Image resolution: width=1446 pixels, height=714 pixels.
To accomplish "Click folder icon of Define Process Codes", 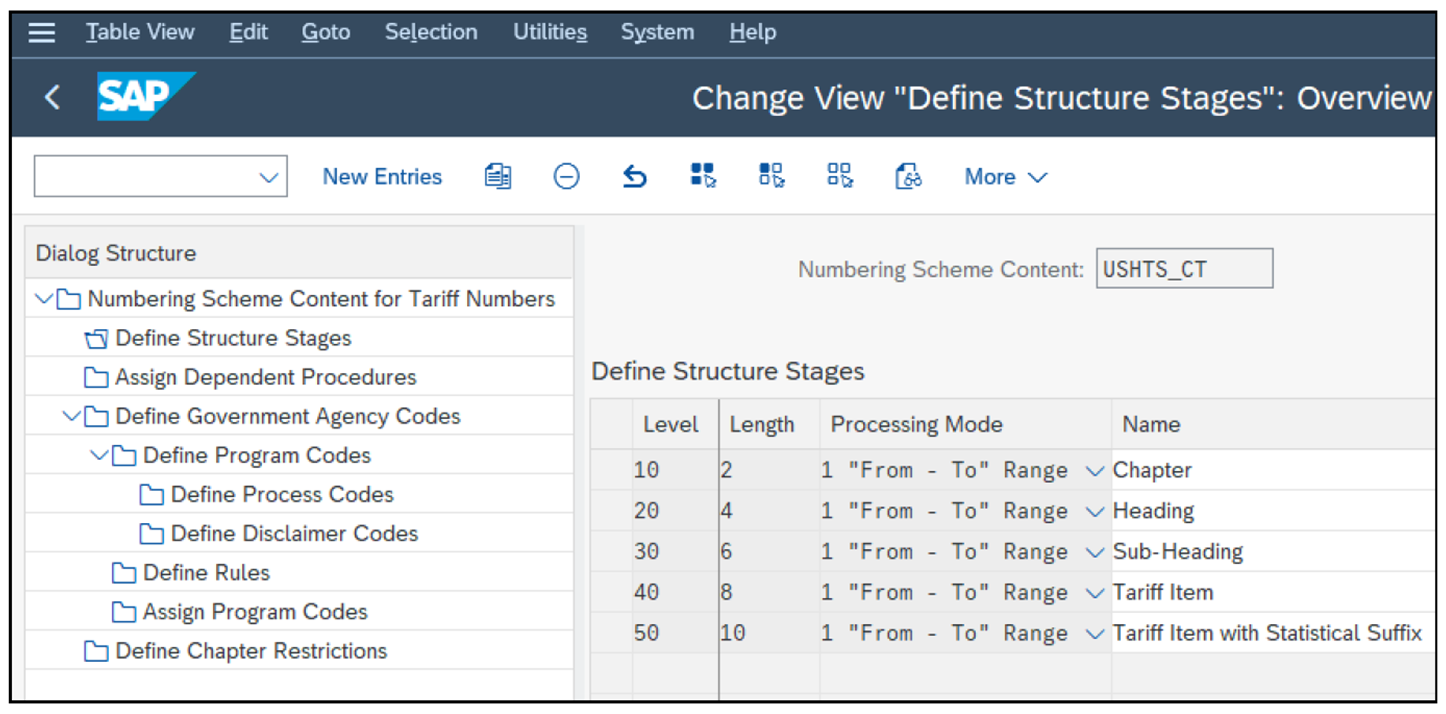I will (x=152, y=495).
